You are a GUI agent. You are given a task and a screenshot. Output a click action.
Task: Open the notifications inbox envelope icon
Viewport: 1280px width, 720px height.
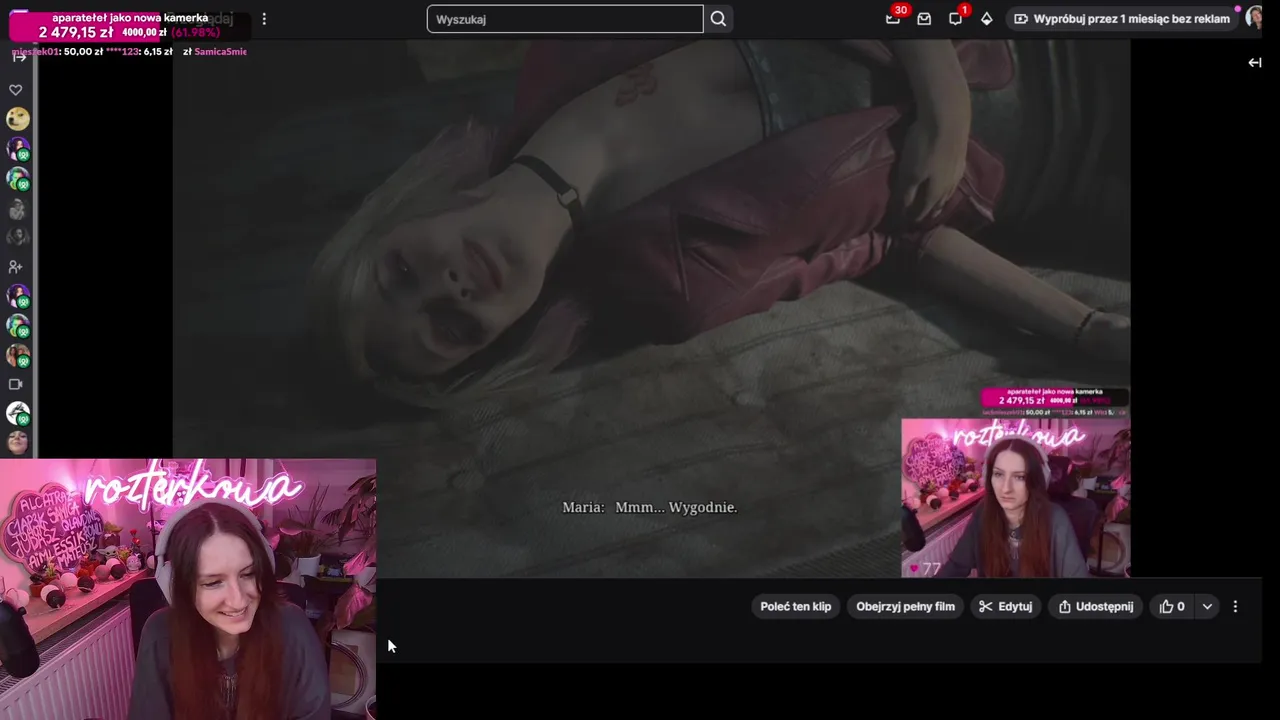[x=924, y=19]
